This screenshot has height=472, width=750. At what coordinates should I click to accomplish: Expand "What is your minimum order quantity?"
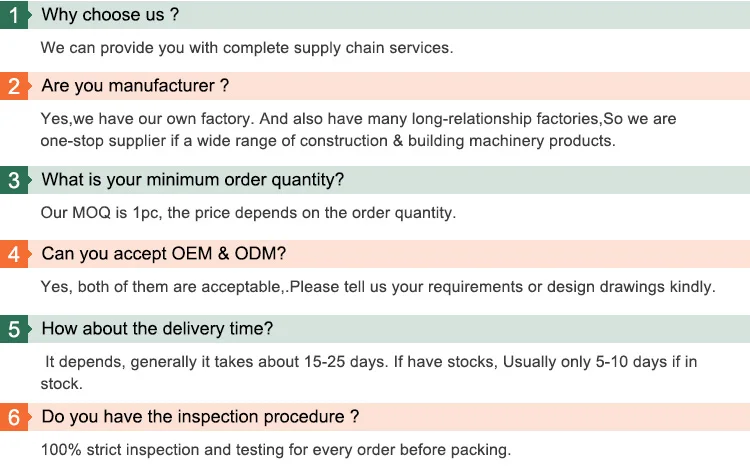(192, 180)
